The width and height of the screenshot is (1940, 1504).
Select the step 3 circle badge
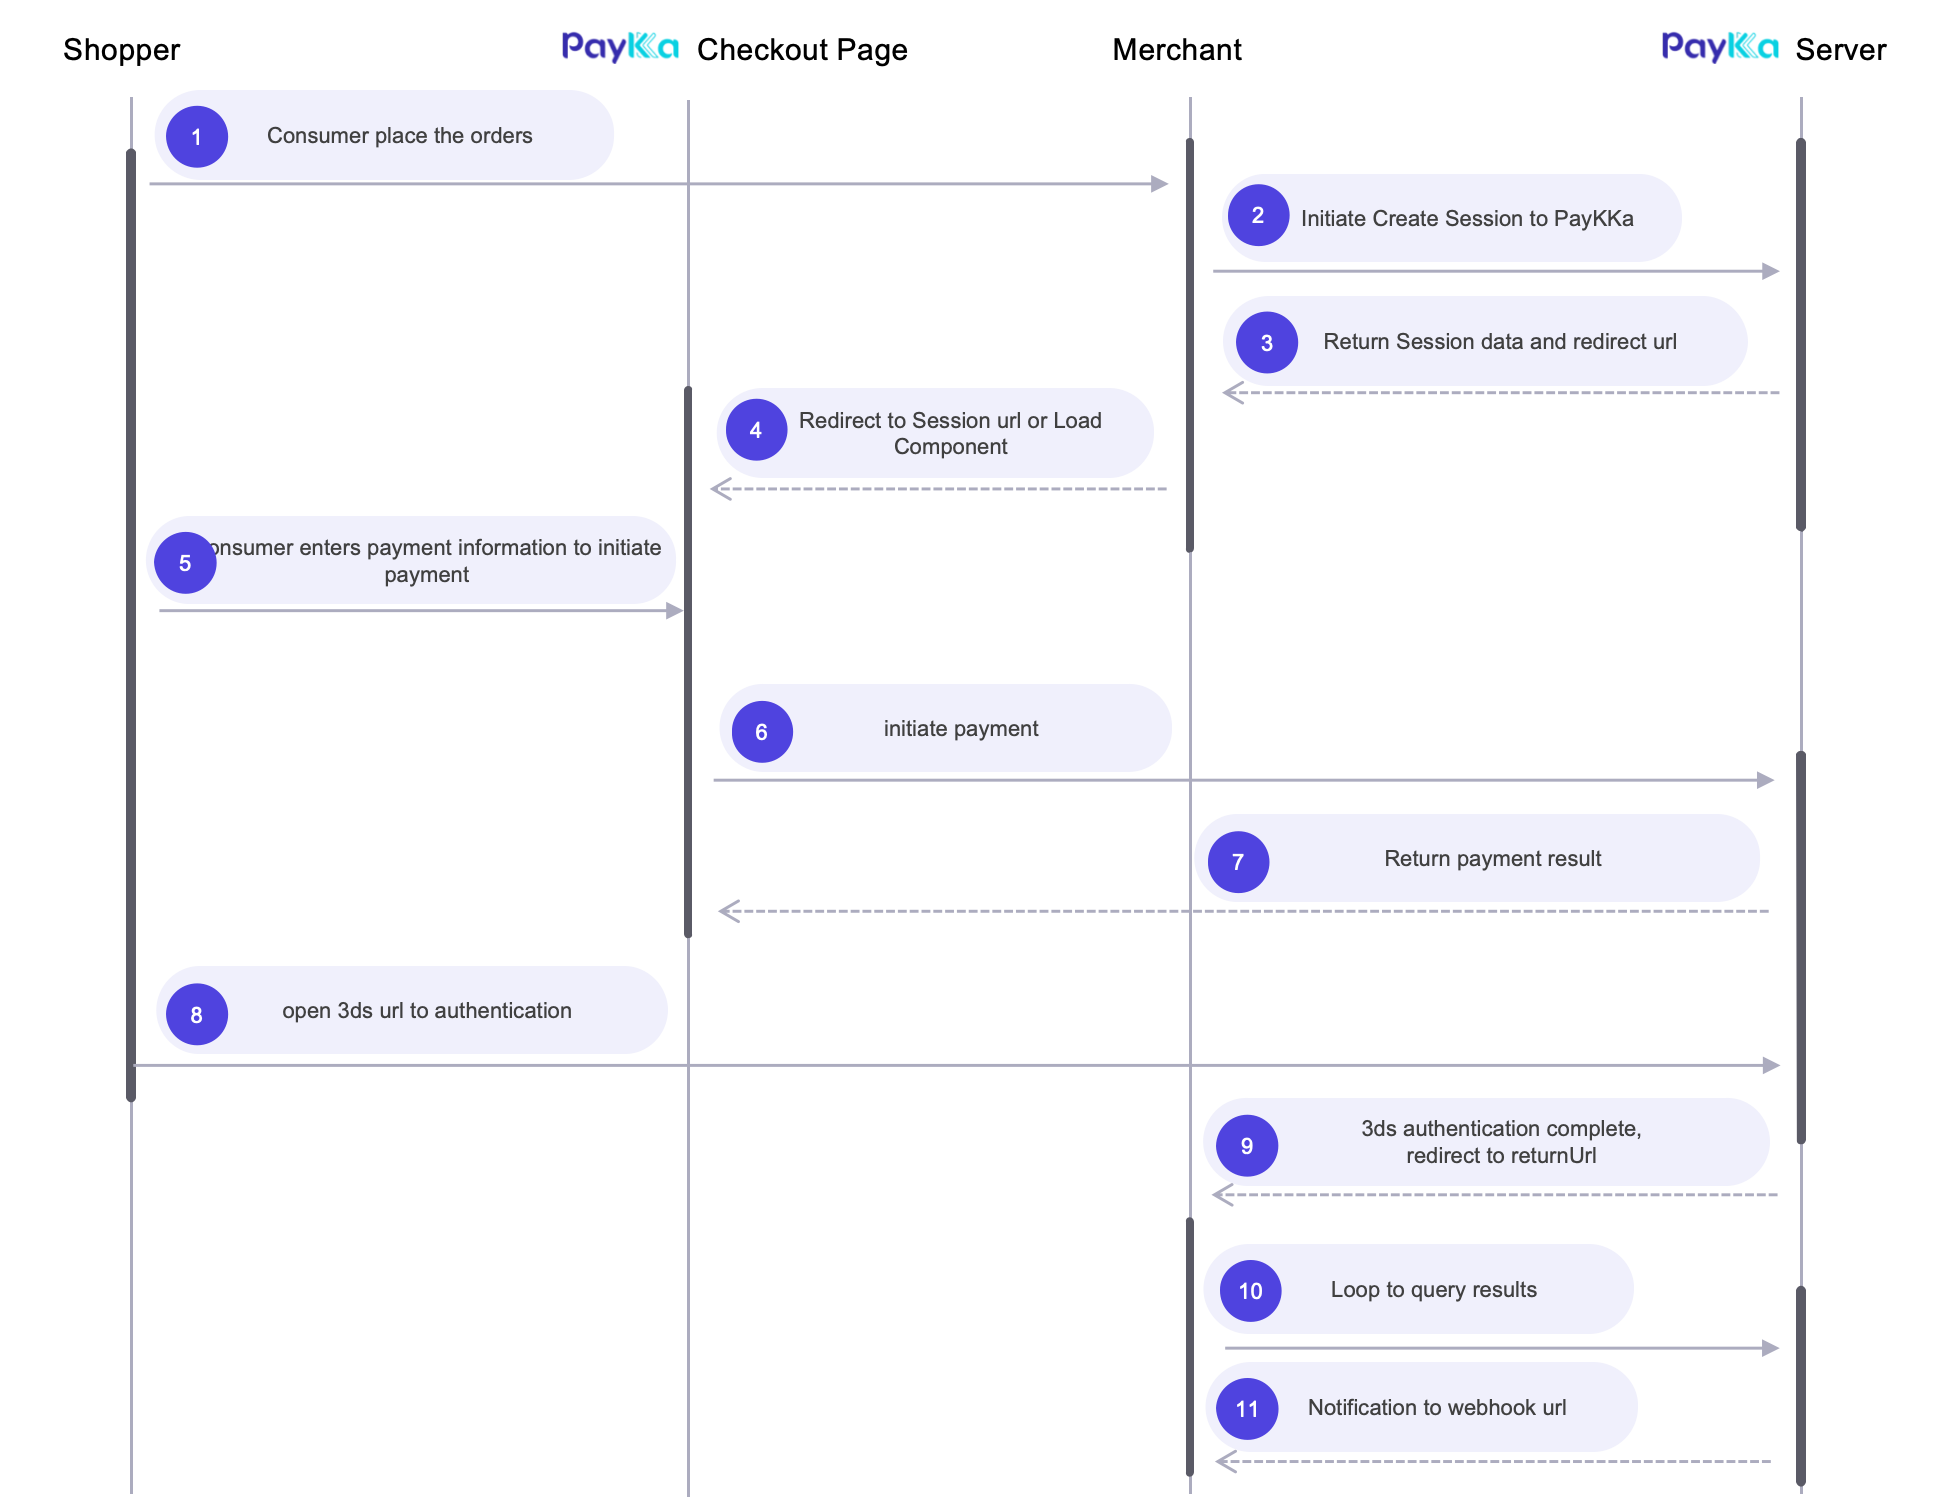1267,343
